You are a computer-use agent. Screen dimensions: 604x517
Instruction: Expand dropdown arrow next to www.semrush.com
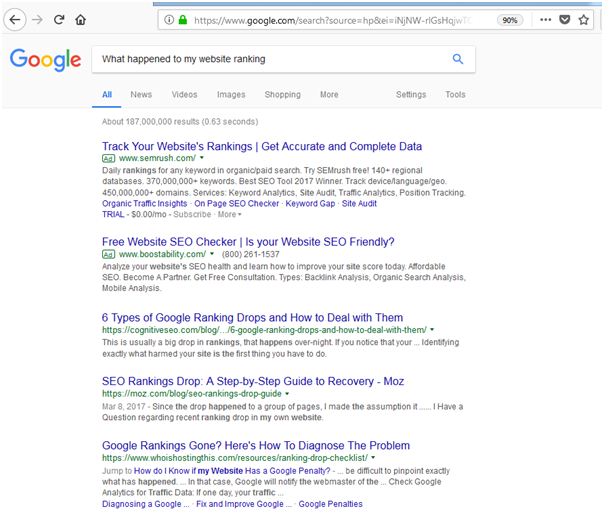(x=202, y=158)
